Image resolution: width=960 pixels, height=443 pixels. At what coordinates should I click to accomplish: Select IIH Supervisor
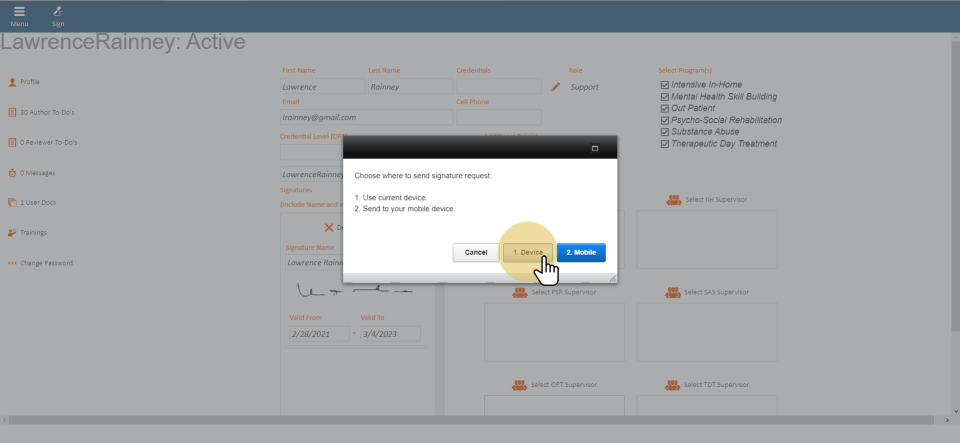pos(706,200)
